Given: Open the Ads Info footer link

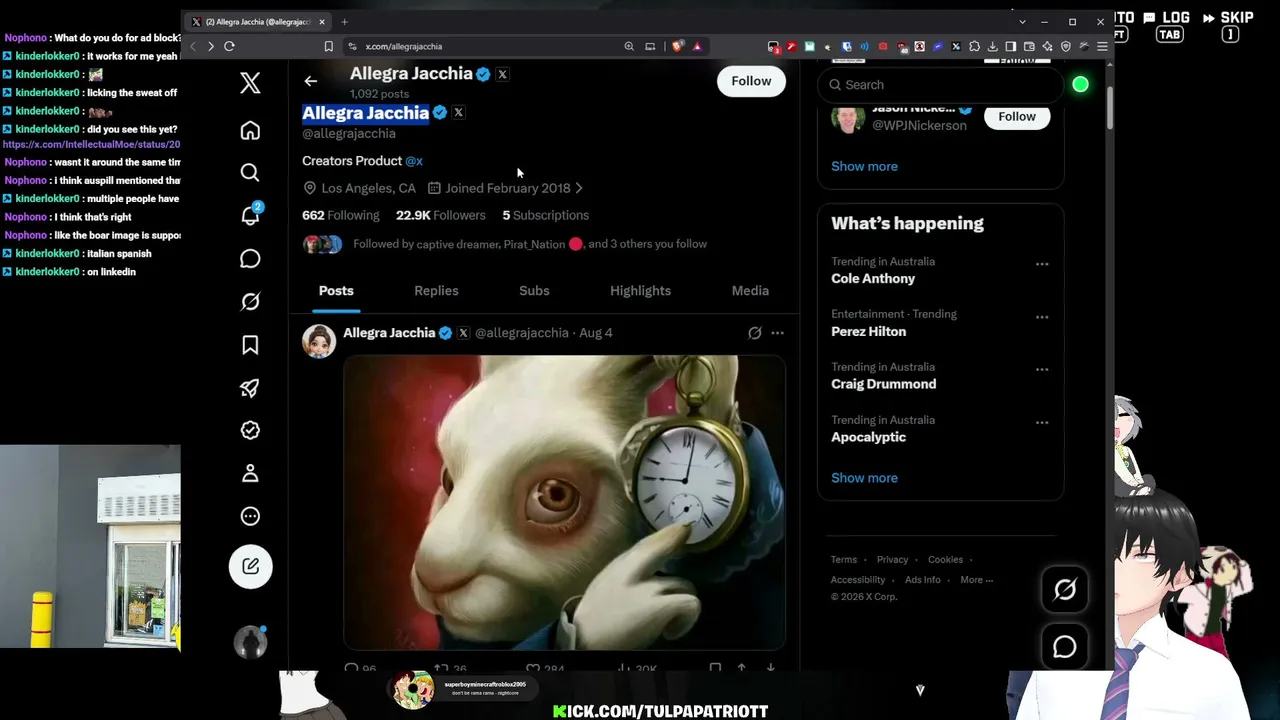Looking at the screenshot, I should point(923,580).
